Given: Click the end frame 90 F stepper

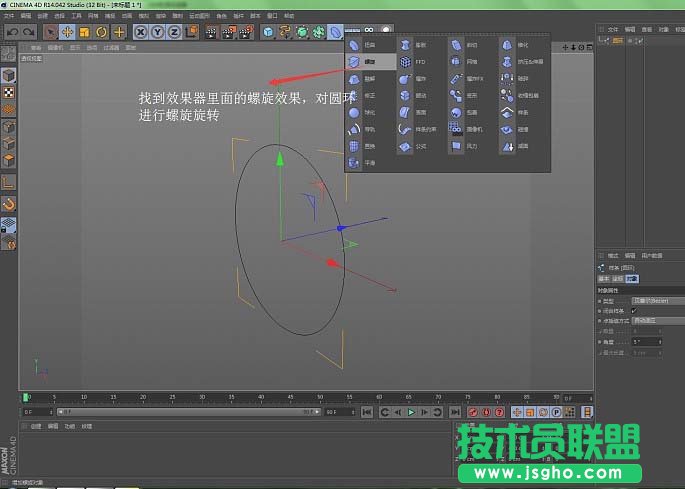Looking at the screenshot, I should click(353, 412).
